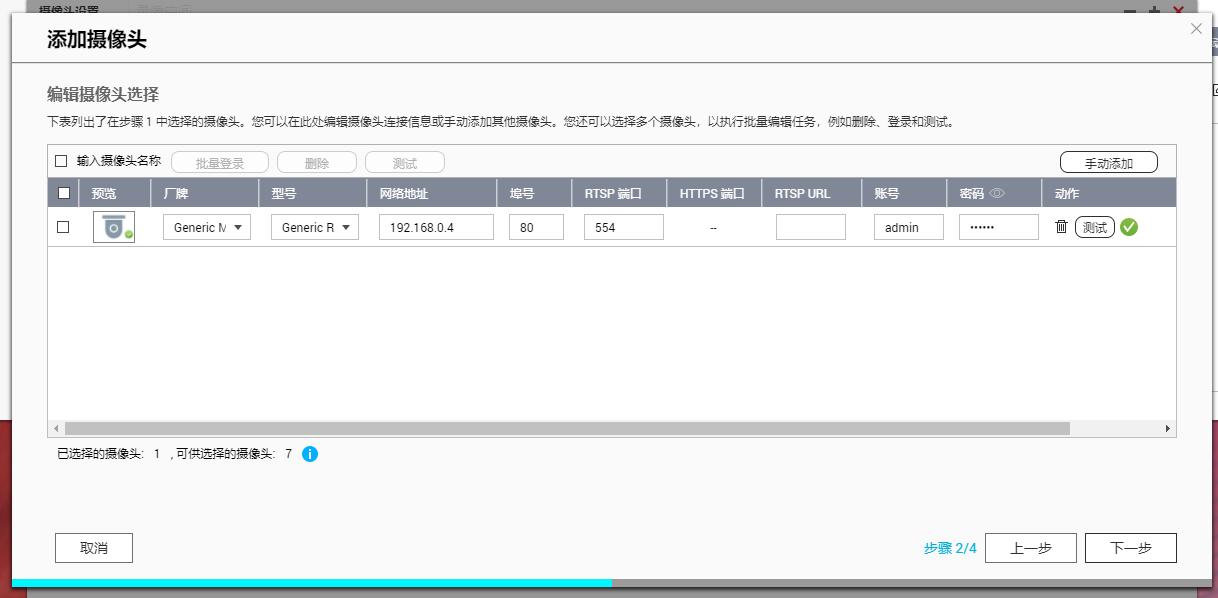This screenshot has width=1218, height=598.
Task: Select the camera row checkbox
Action: coord(63,227)
